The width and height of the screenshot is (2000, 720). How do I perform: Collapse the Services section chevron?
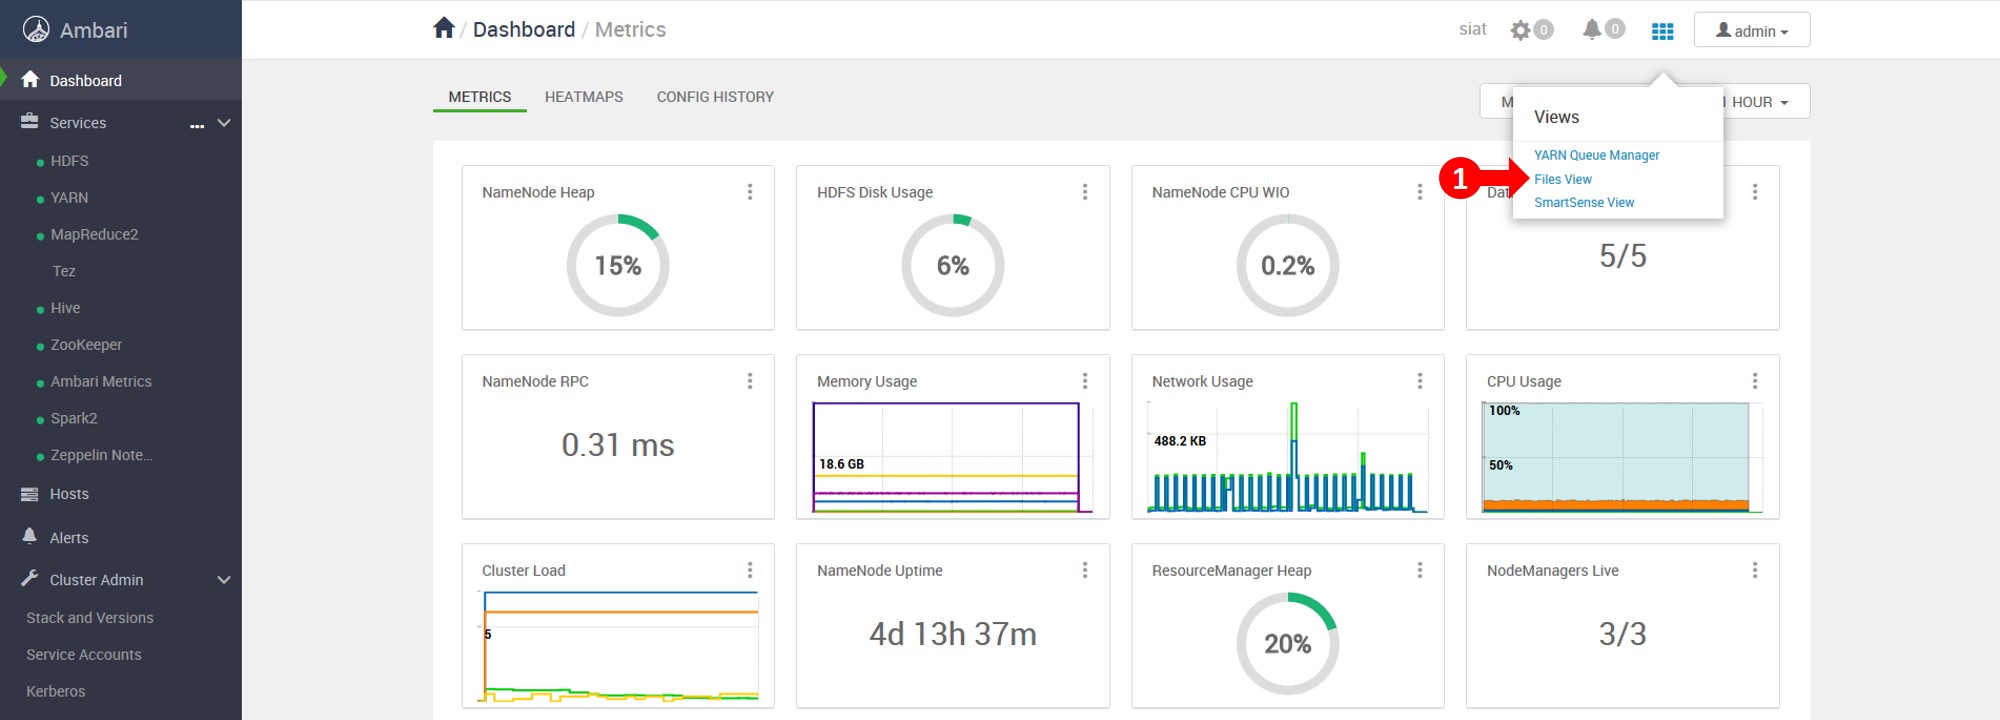click(224, 123)
